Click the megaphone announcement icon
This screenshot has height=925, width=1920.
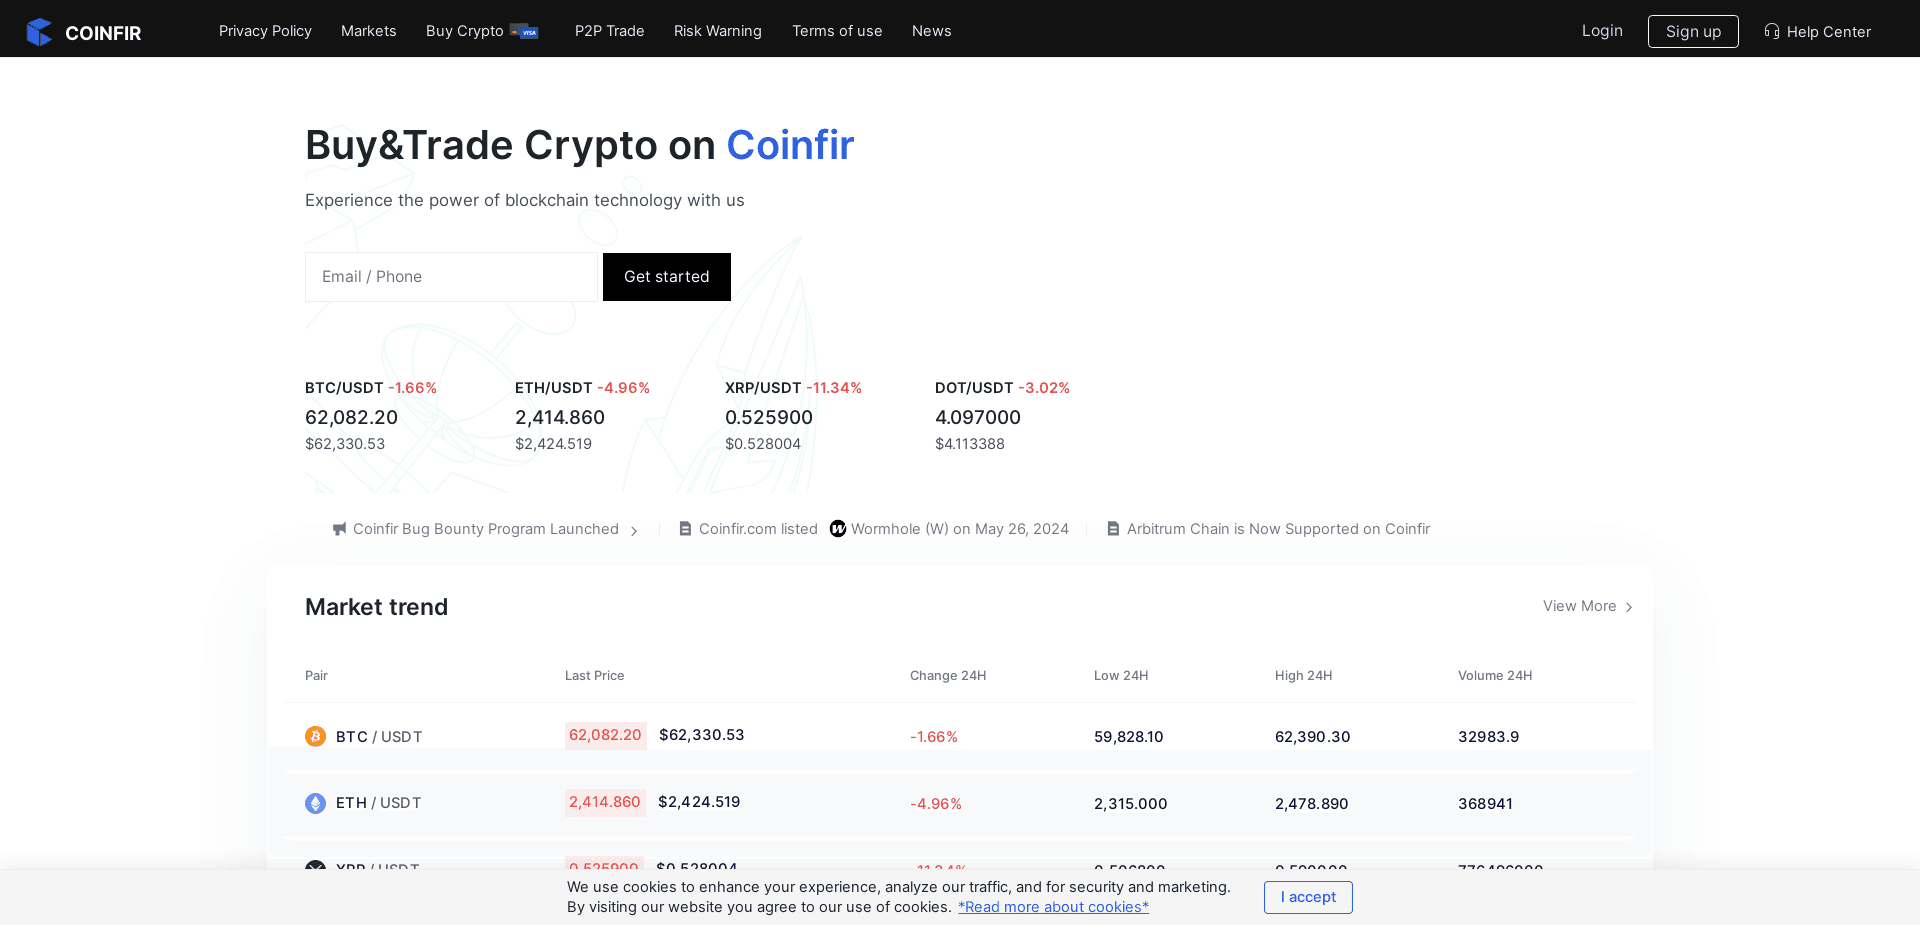pyautogui.click(x=339, y=529)
